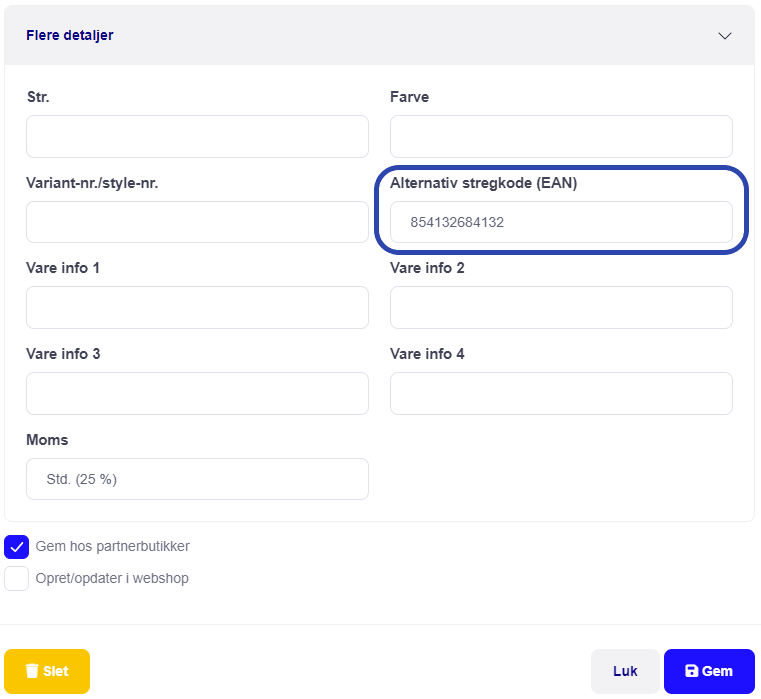
Task: Click into the Farve text field
Action: coord(562,136)
